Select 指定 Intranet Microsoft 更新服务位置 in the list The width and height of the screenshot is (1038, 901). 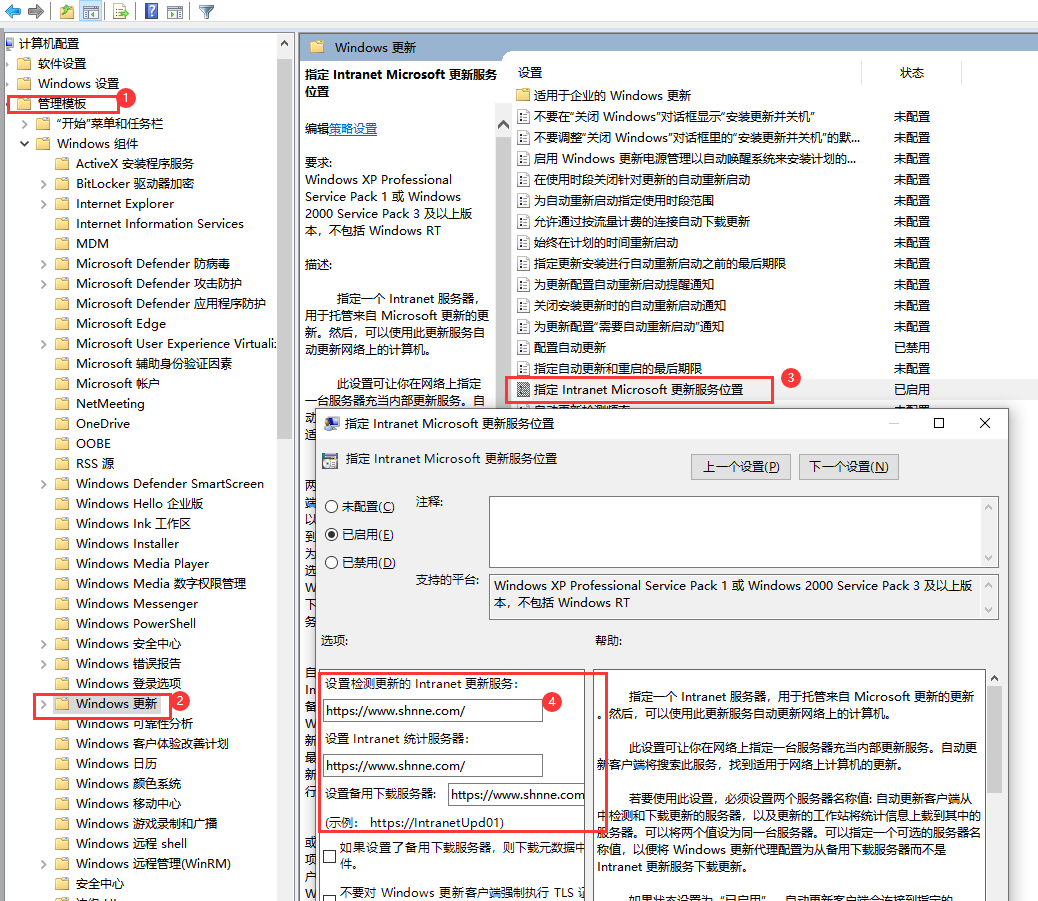click(x=638, y=390)
